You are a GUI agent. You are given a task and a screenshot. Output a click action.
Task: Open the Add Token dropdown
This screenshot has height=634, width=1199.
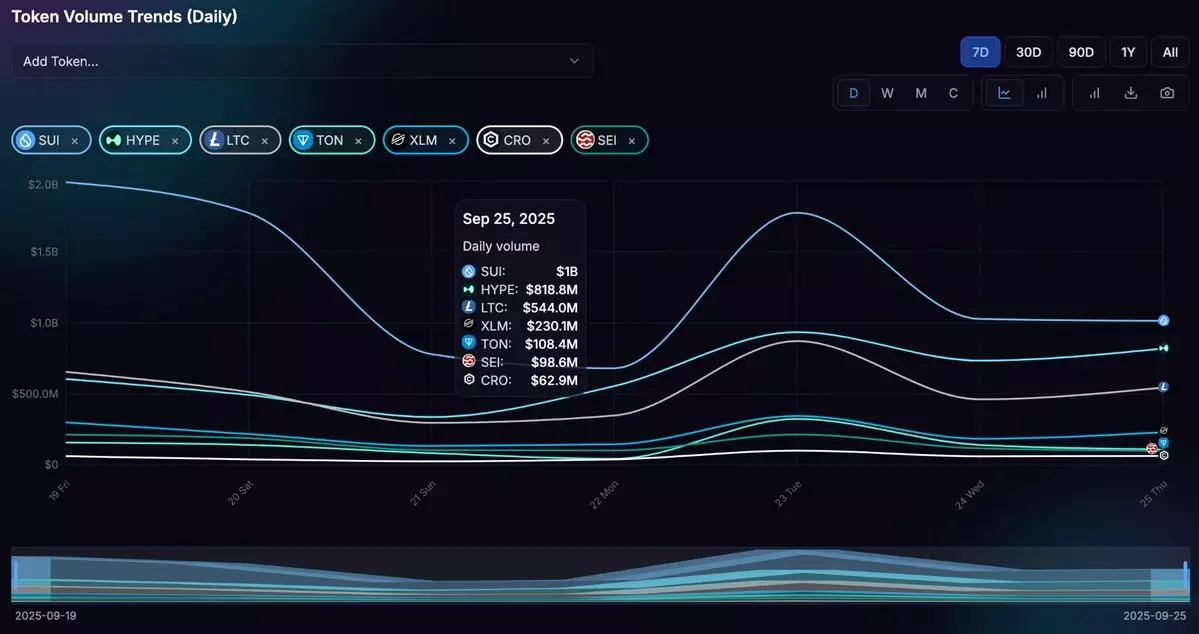tap(302, 61)
